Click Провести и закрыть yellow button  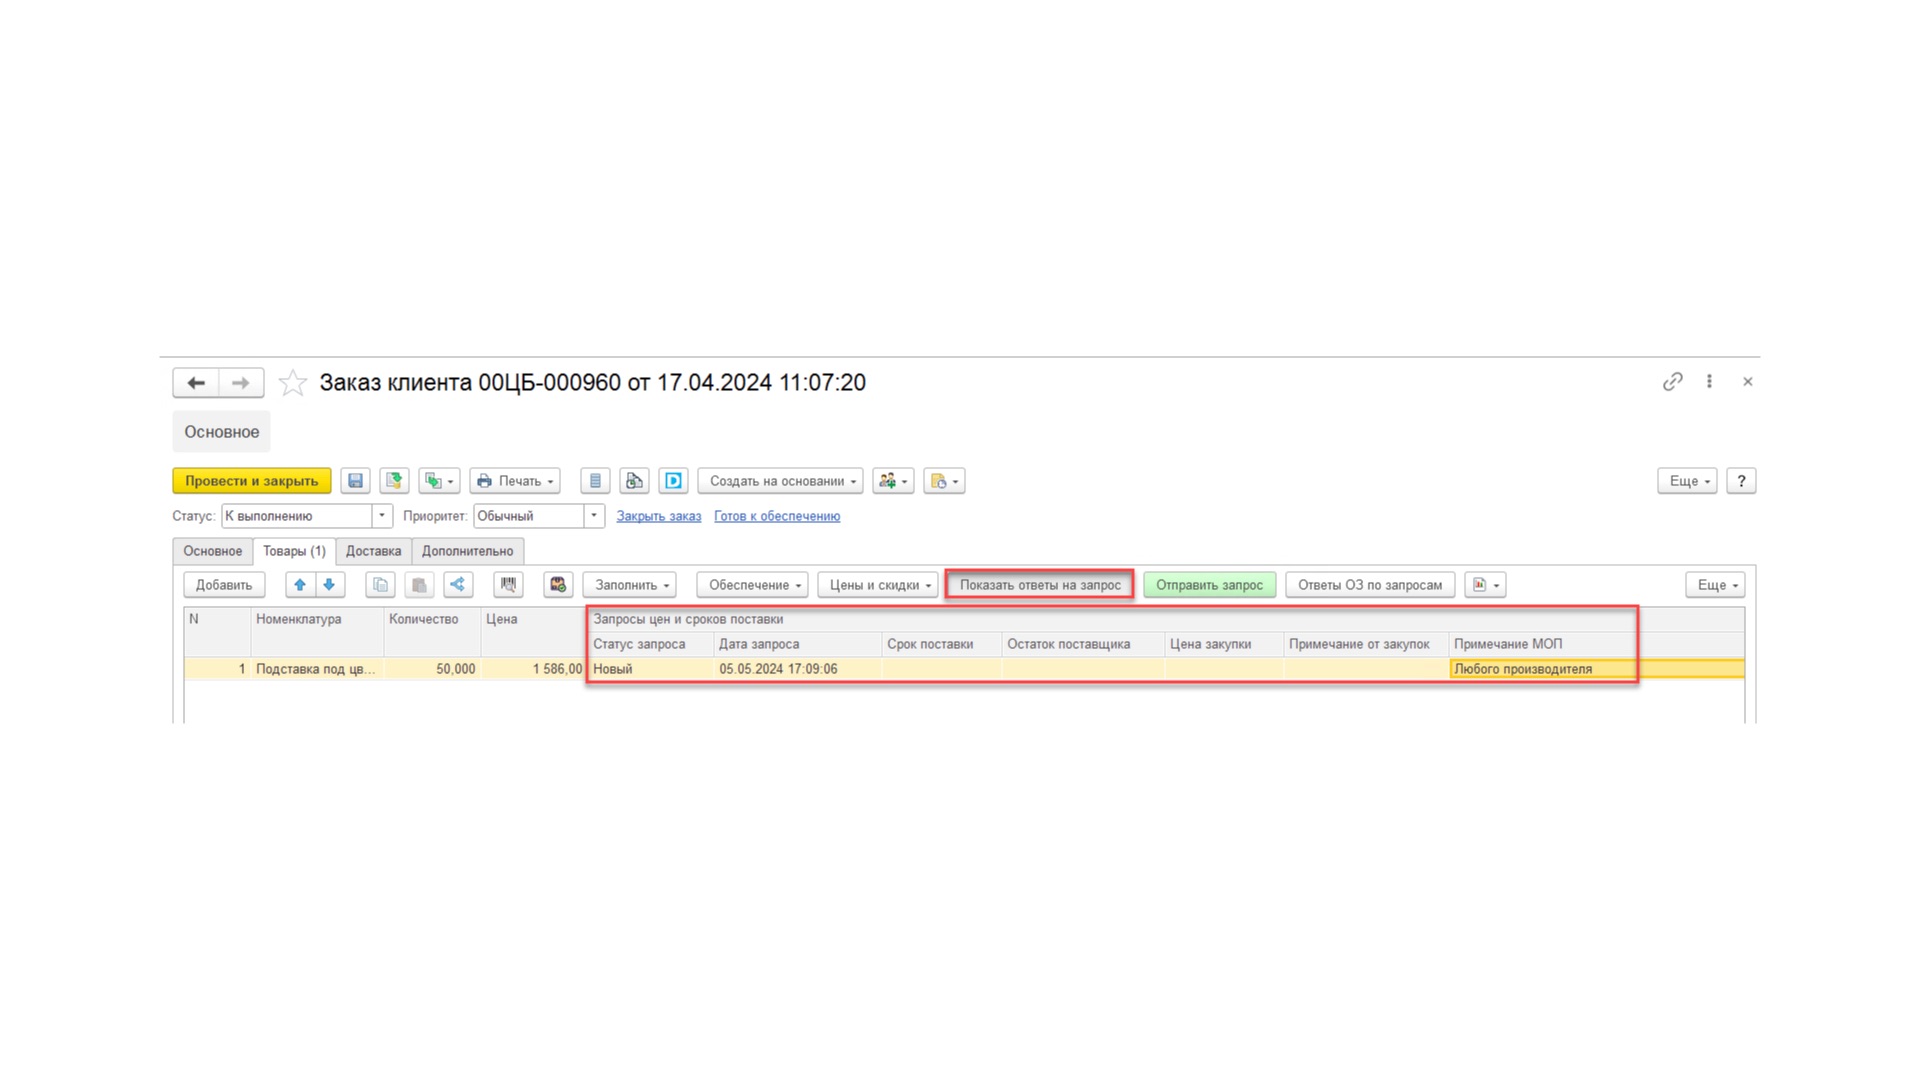point(252,481)
